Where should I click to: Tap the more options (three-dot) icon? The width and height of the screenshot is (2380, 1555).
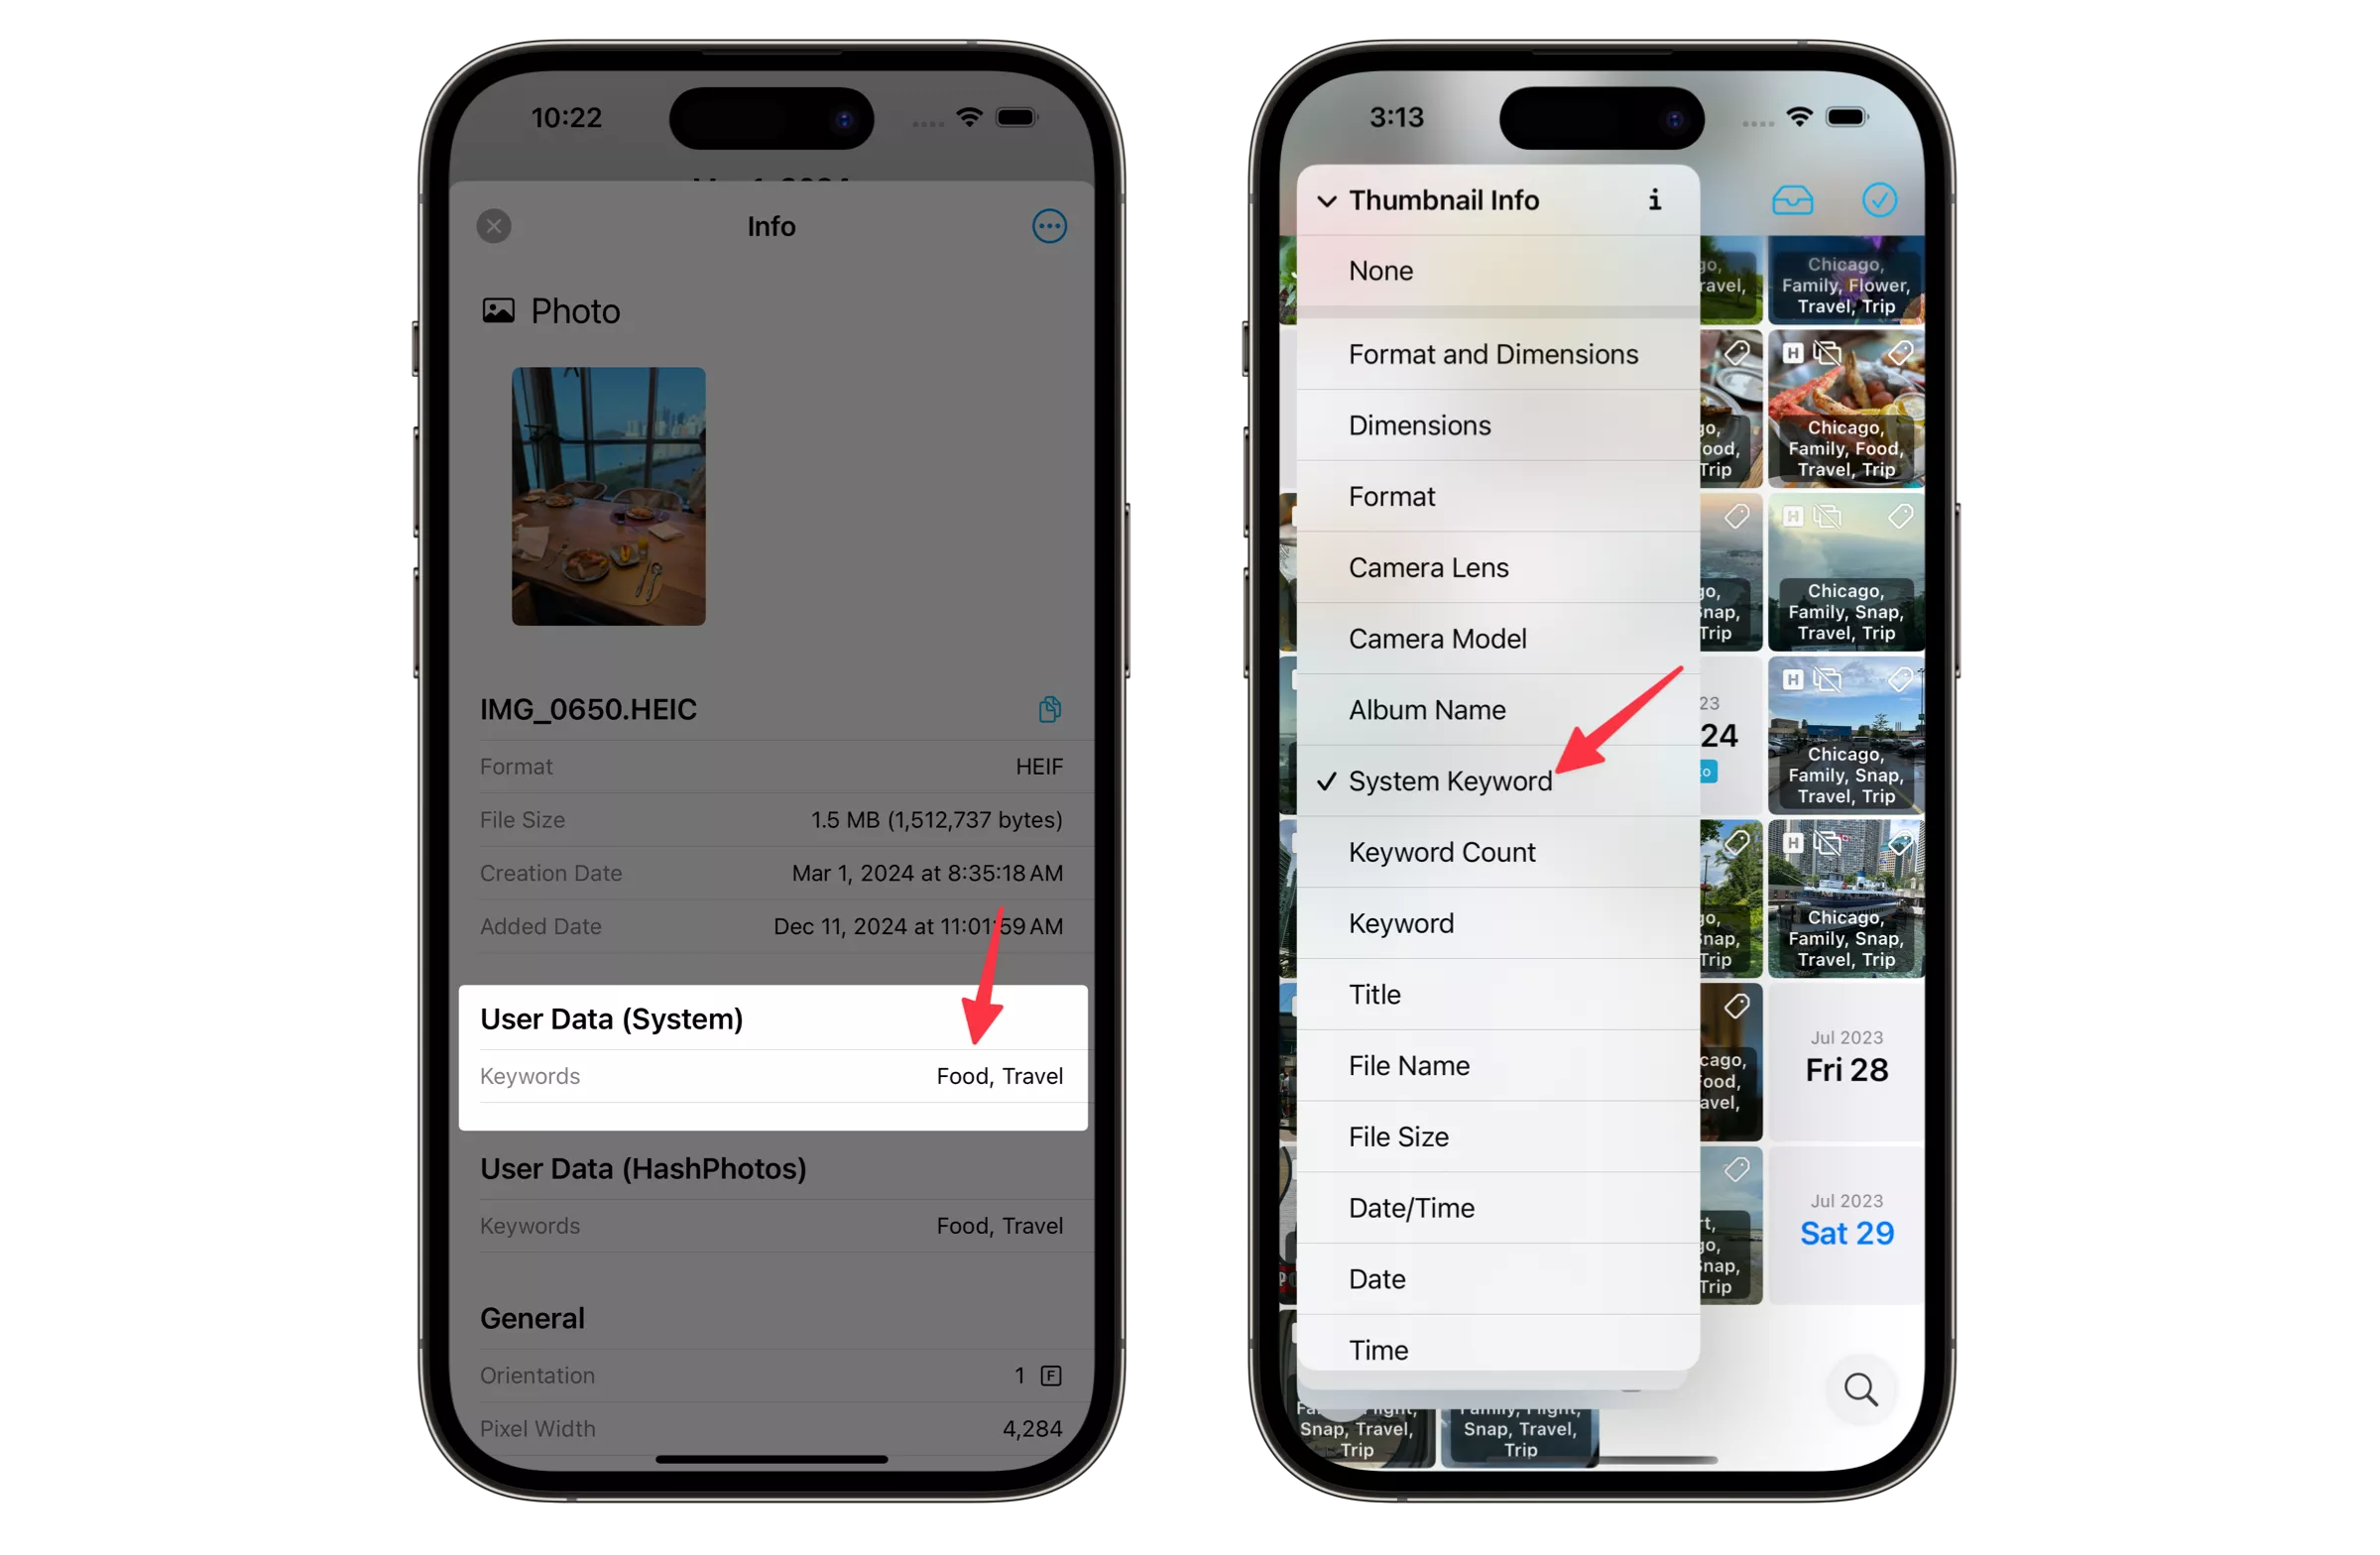1048,226
